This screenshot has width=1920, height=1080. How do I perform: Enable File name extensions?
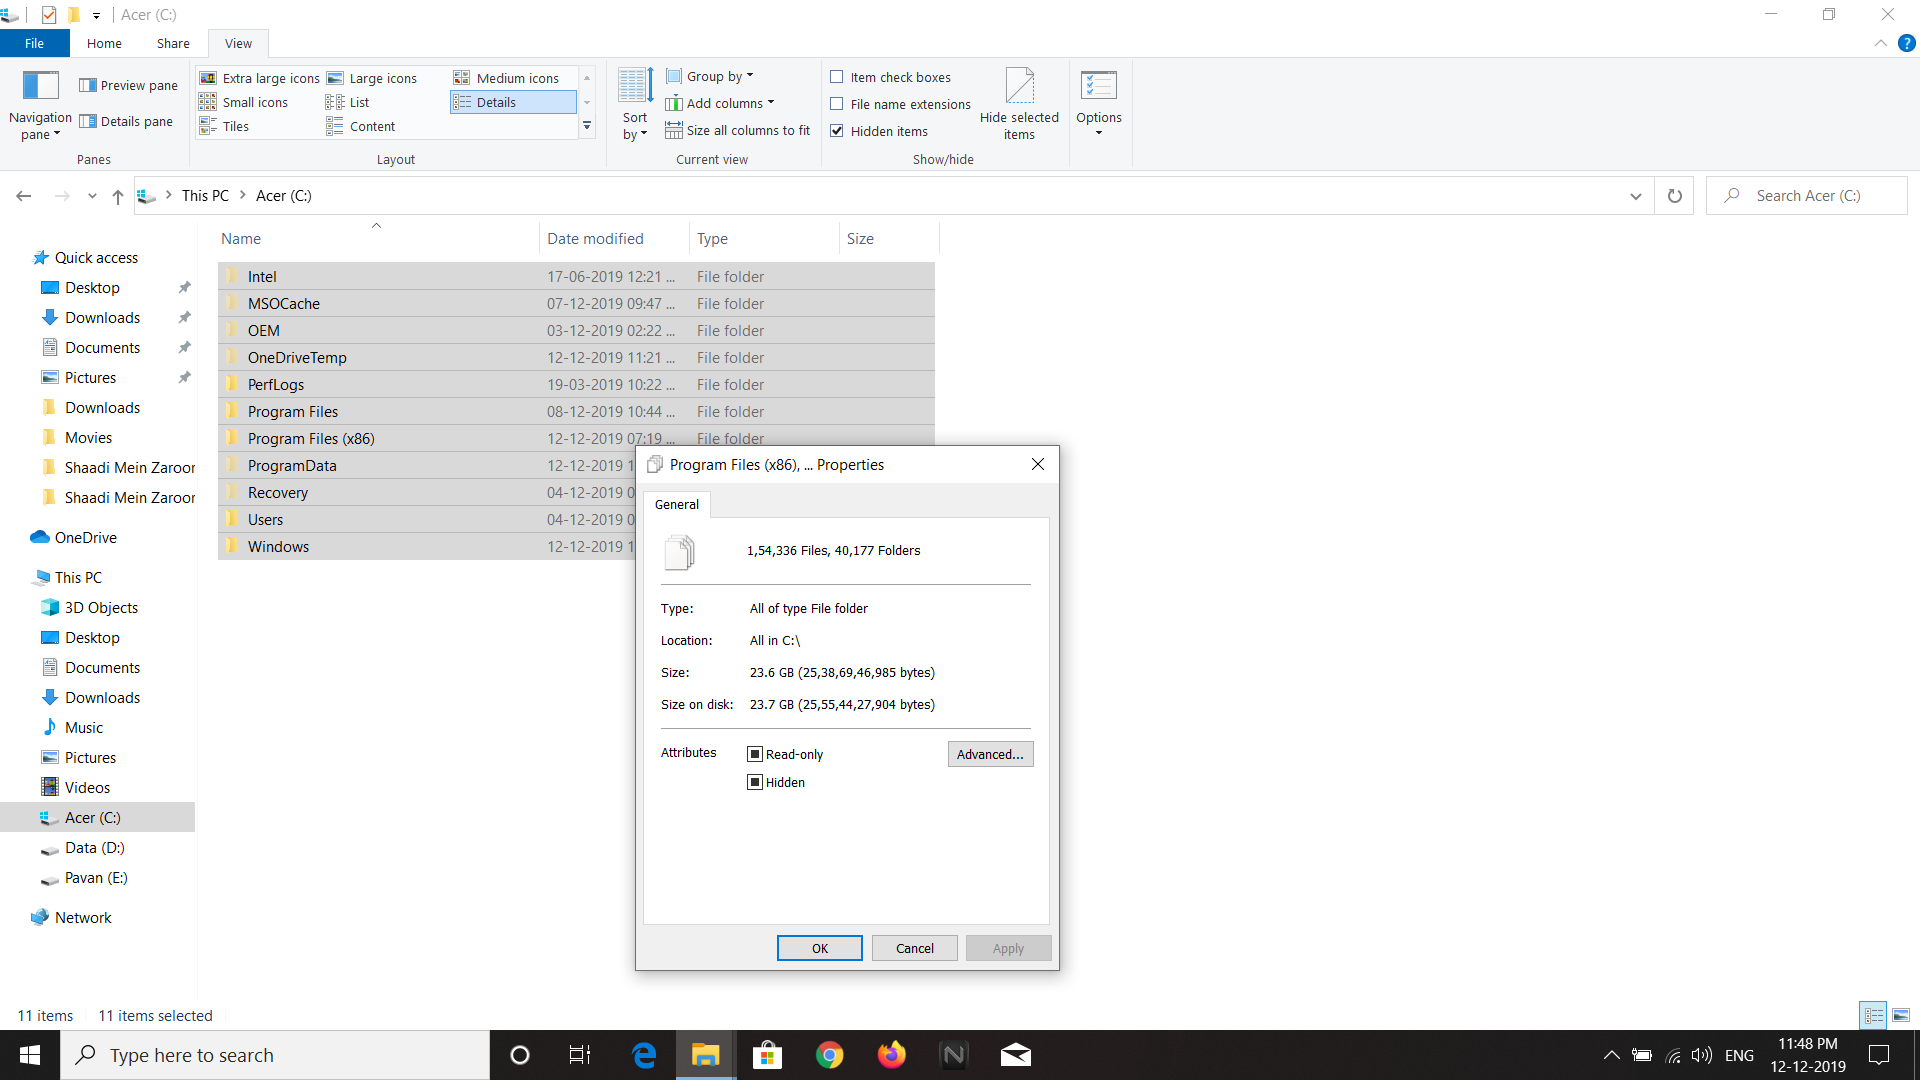[901, 104]
